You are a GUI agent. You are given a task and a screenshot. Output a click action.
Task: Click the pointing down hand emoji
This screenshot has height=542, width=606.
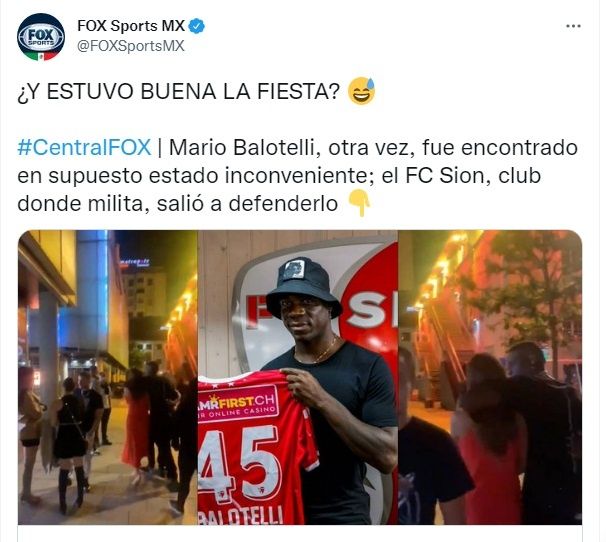360,203
